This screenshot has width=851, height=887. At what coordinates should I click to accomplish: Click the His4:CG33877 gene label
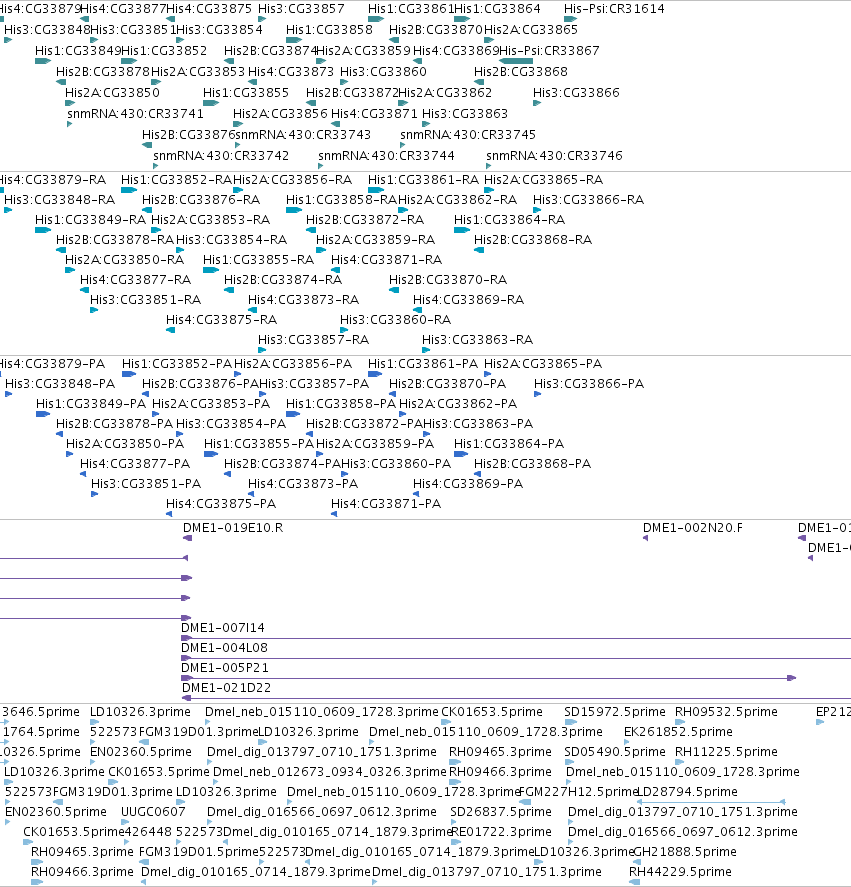click(123, 9)
